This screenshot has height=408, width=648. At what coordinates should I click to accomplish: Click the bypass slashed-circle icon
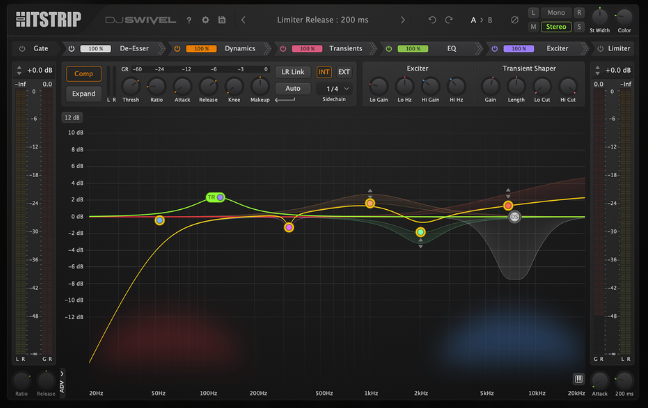click(515, 20)
